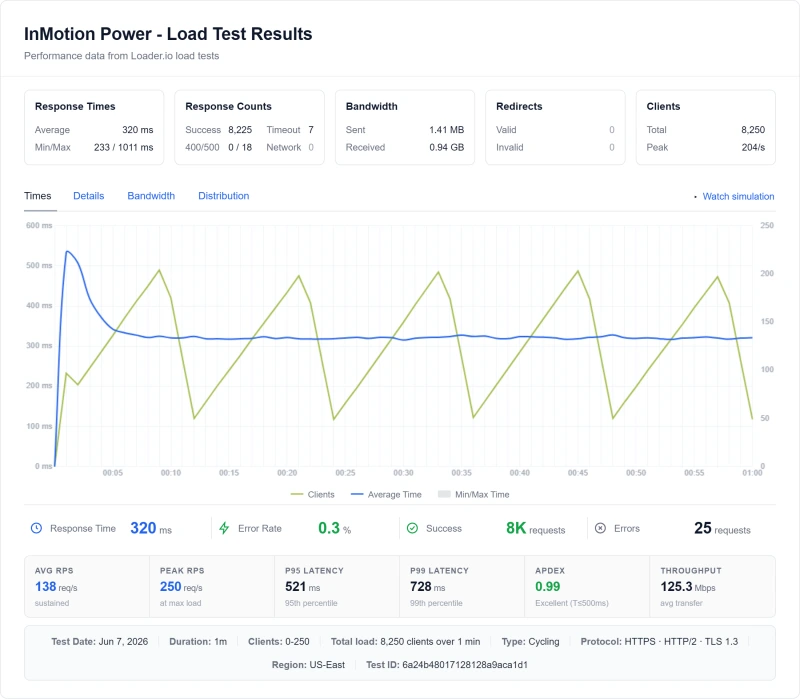Click the average value 320 ms in Response Times
Viewport: 800px width, 699px height.
[138, 130]
